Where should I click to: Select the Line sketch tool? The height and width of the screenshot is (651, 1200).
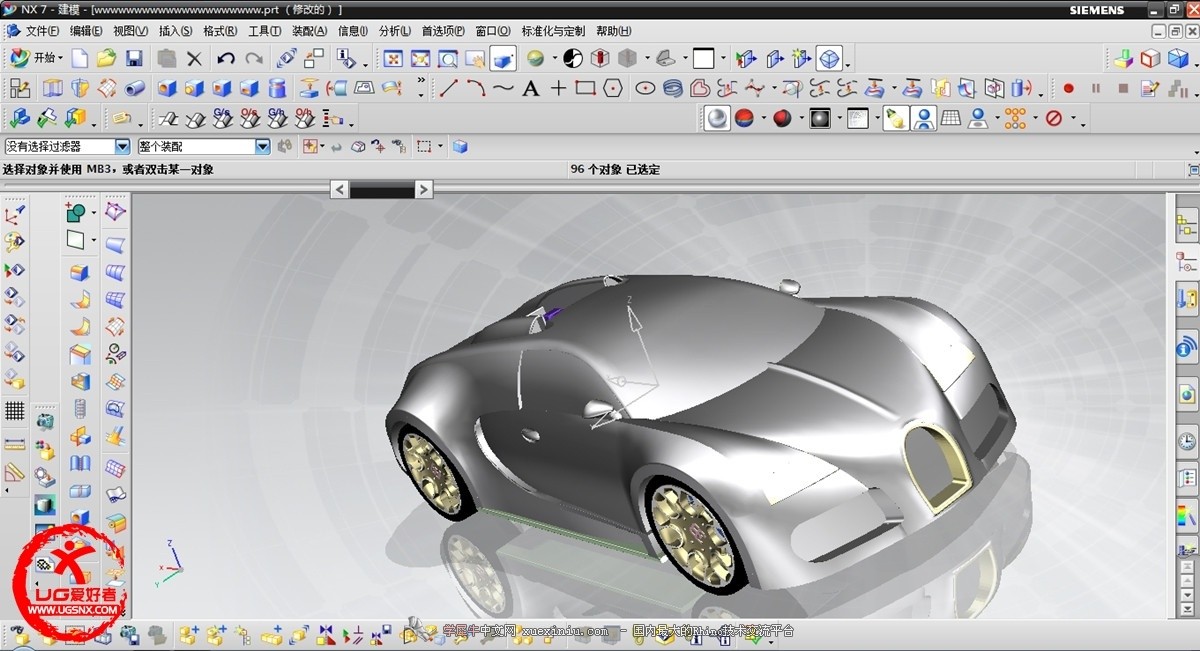point(448,88)
